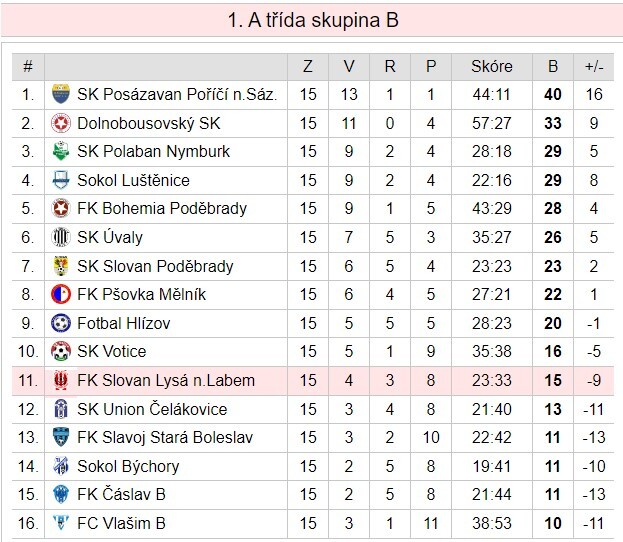Open FK Slovan Lysá n.Labem team link
Image resolution: width=623 pixels, height=542 pixels.
(x=165, y=380)
